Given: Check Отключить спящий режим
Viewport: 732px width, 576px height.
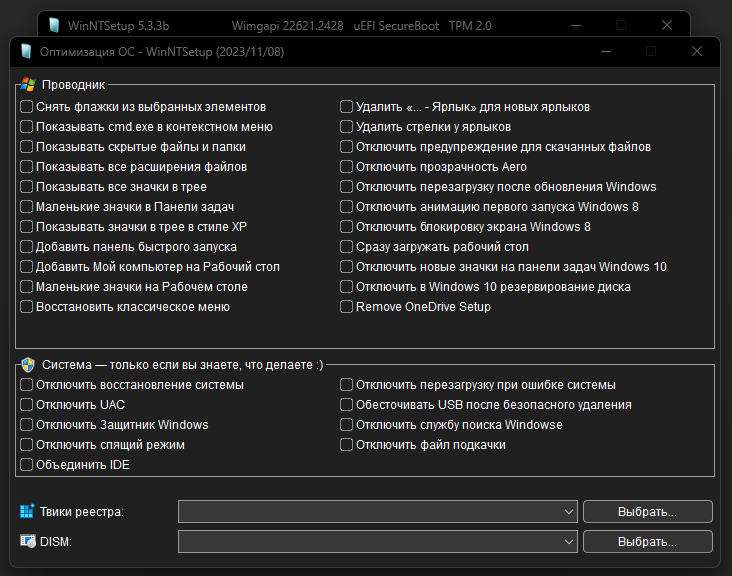Looking at the screenshot, I should coord(27,444).
